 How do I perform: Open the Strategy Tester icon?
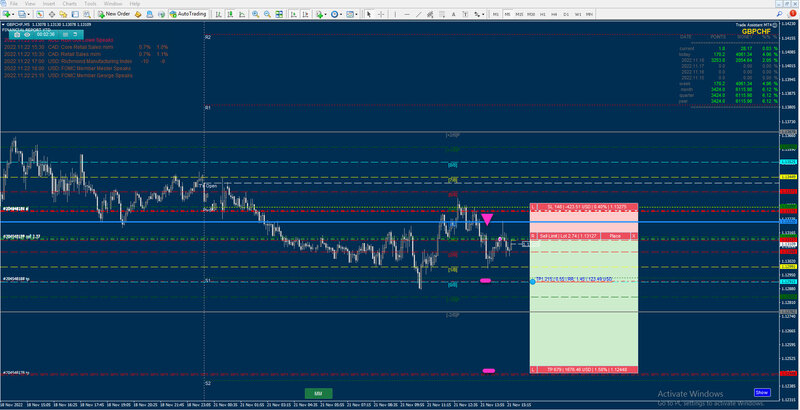[x=87, y=14]
